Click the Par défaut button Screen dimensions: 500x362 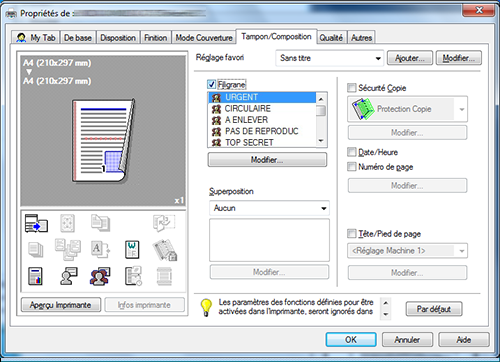[x=434, y=309]
